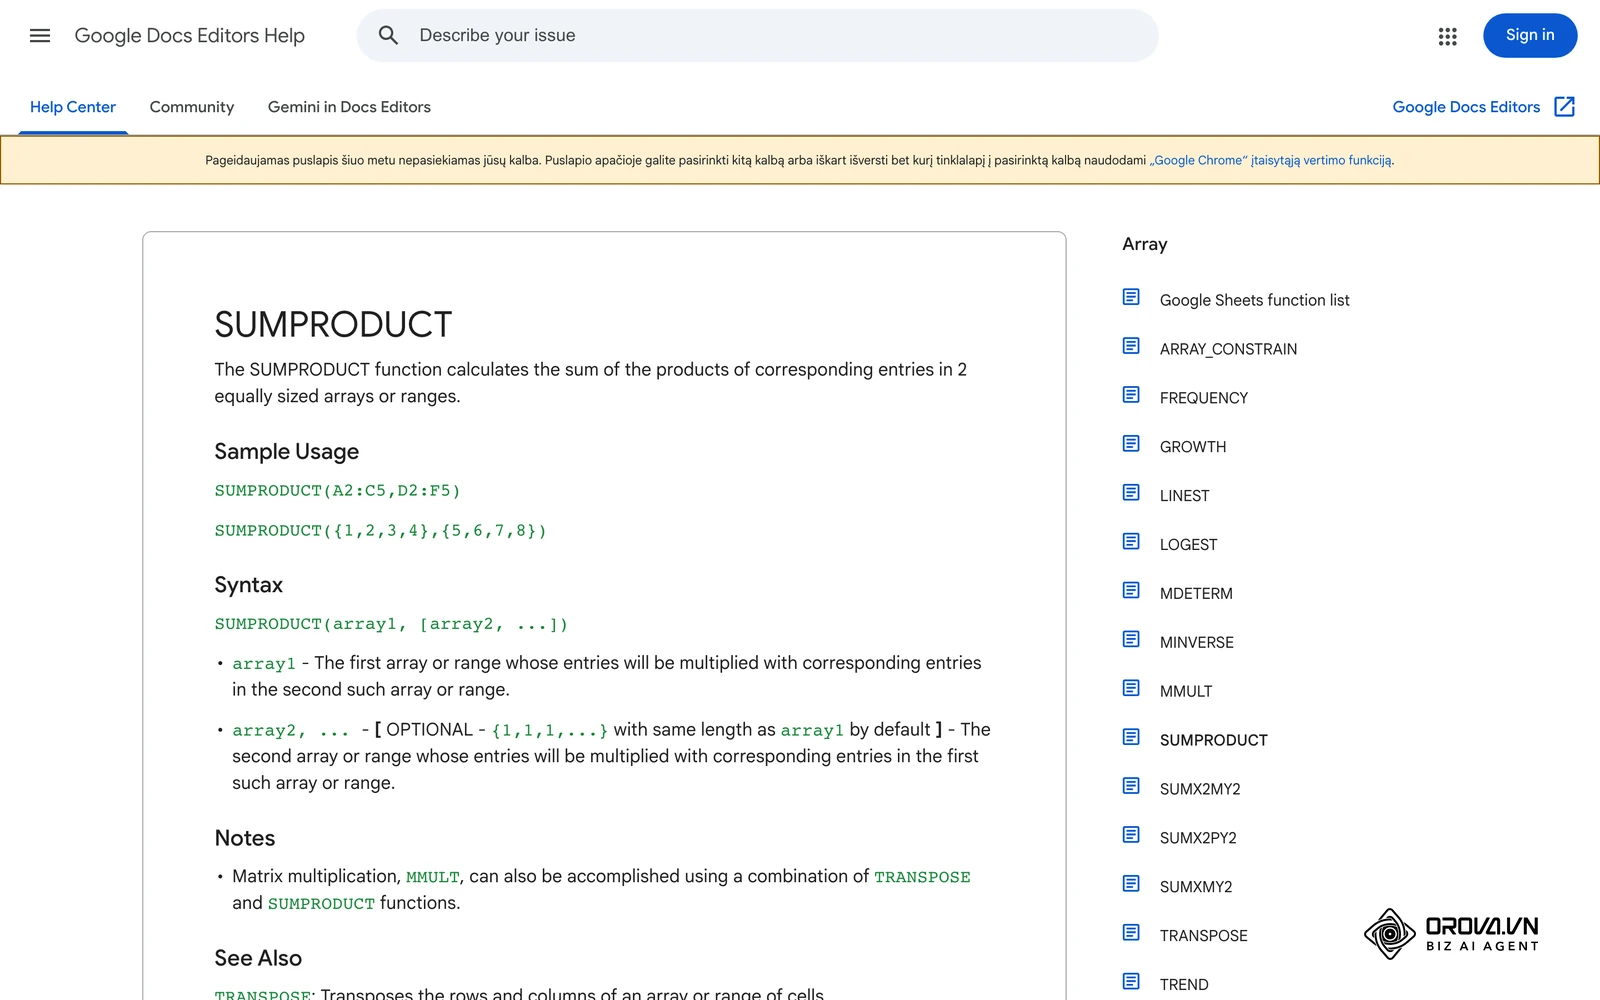Click the Describe your issue search field
This screenshot has height=1000, width=1600.
tap(757, 36)
